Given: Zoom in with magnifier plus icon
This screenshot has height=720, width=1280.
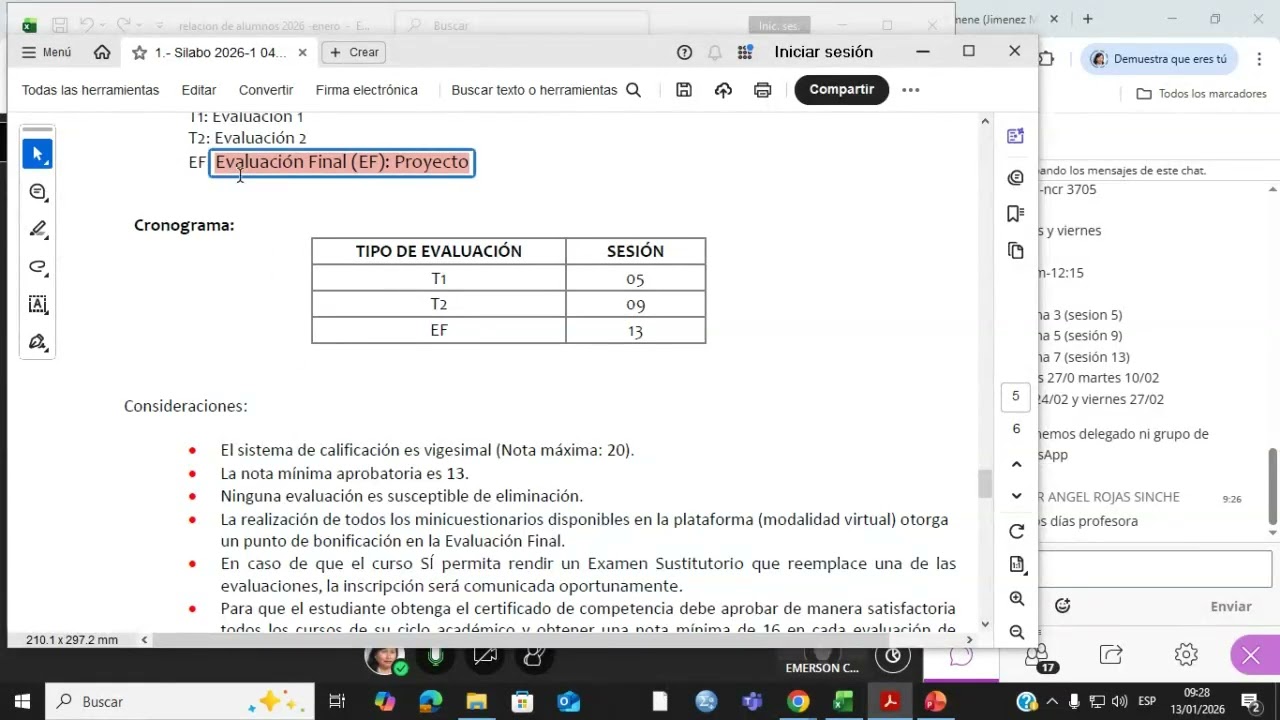Looking at the screenshot, I should tap(1016, 598).
